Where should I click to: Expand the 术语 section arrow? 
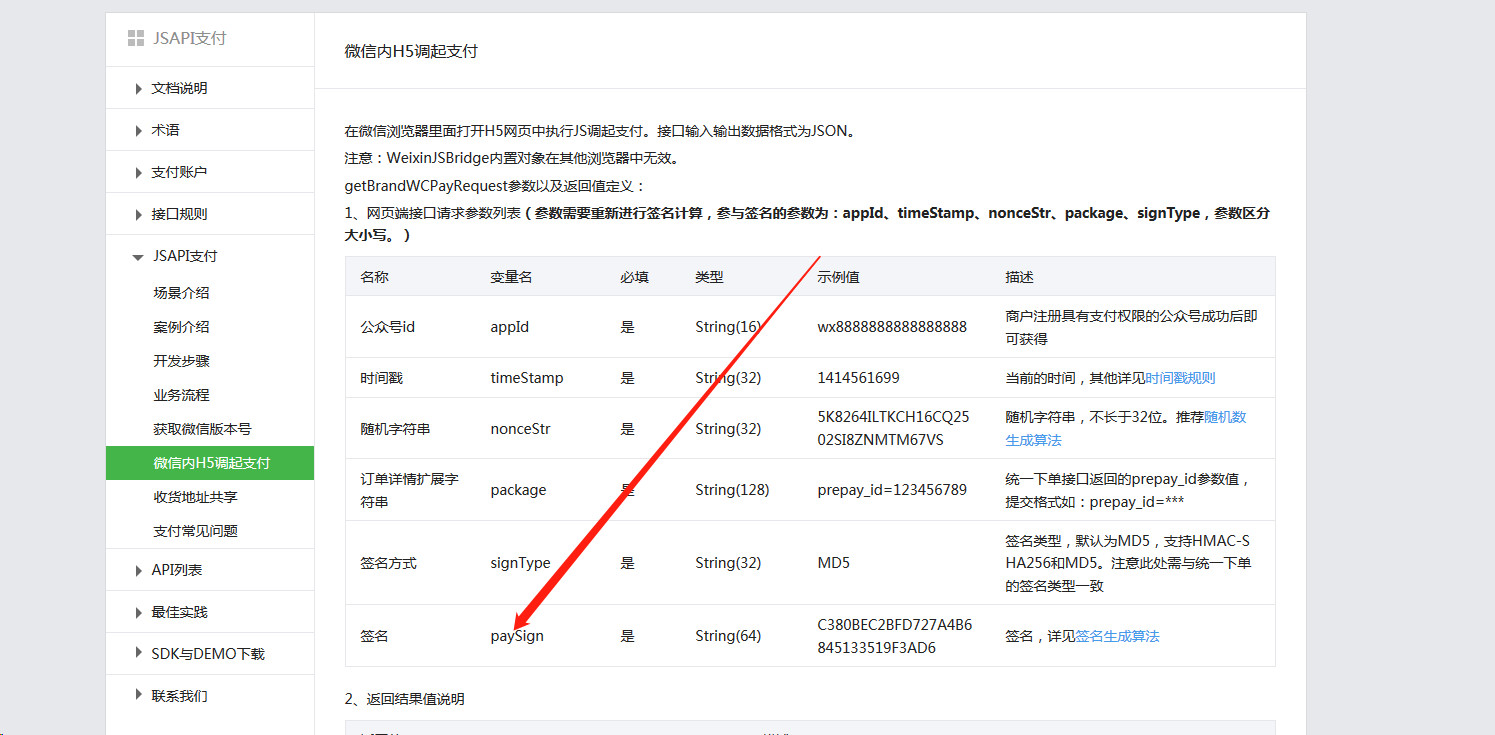(x=138, y=131)
